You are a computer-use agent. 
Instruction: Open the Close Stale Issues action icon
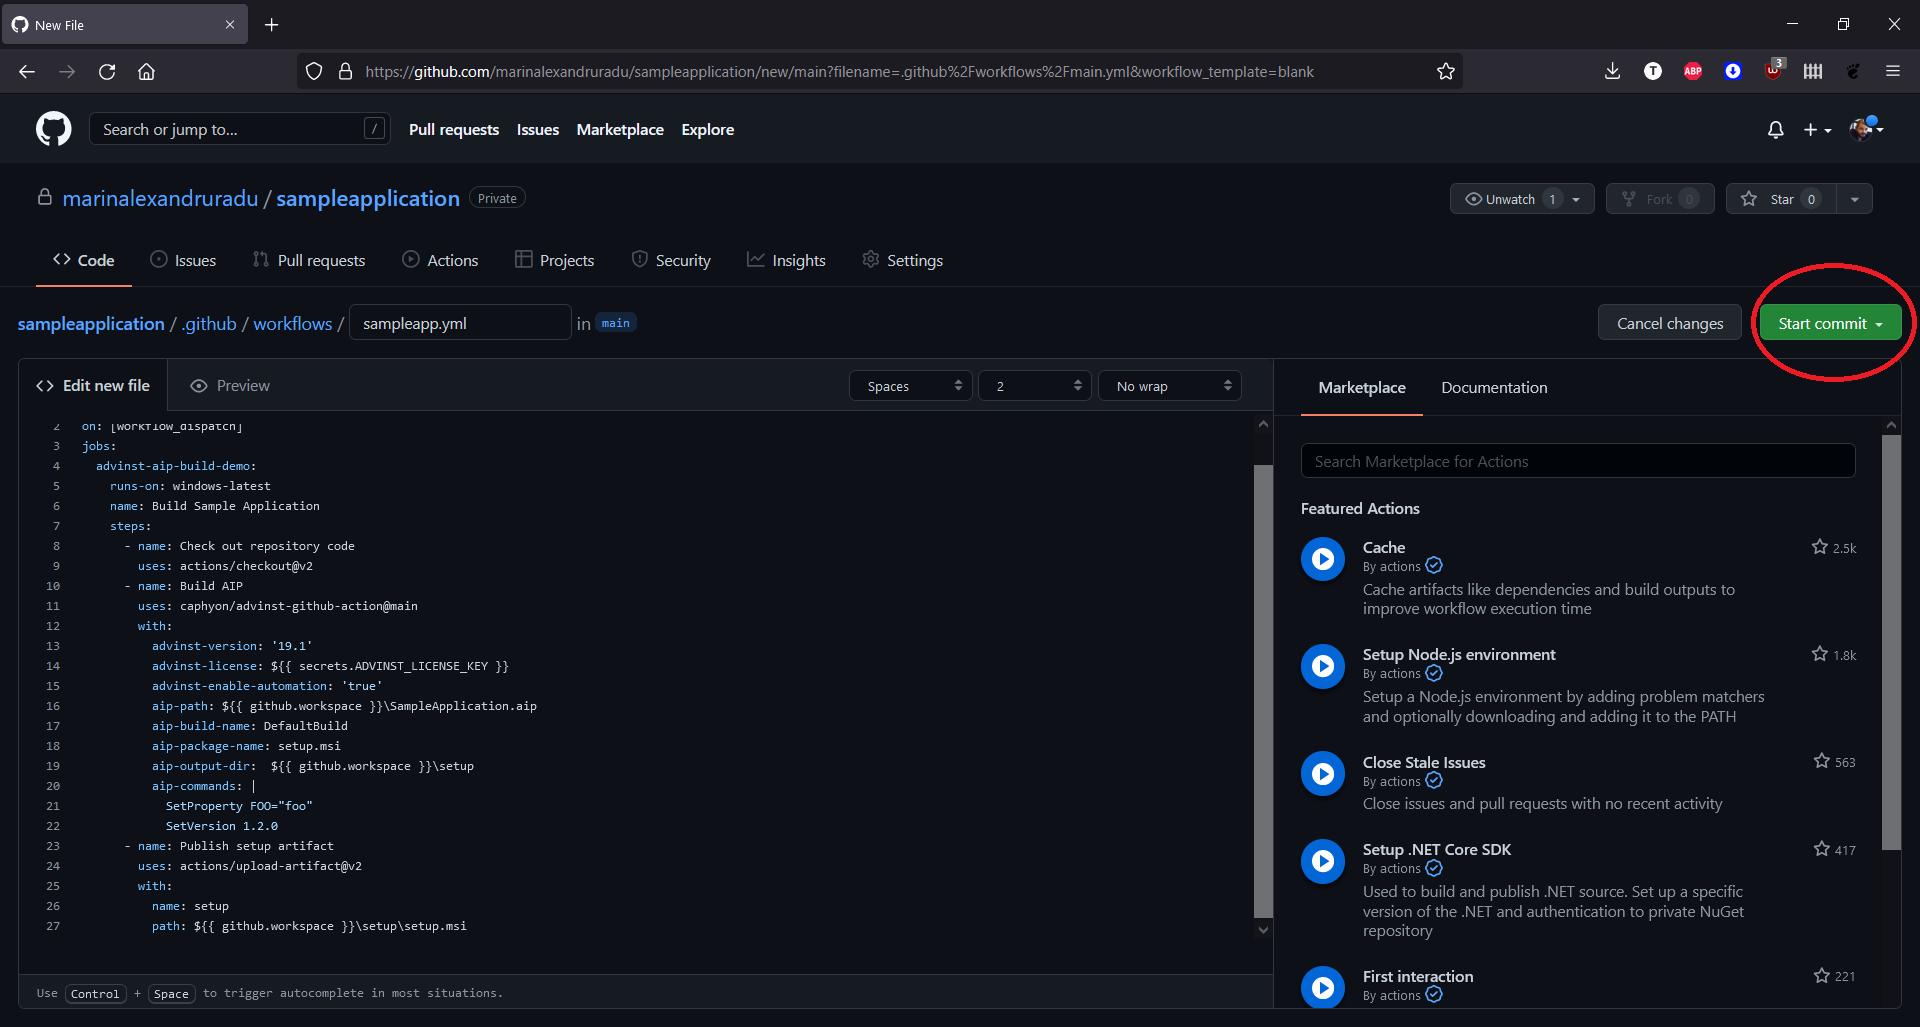click(x=1323, y=774)
